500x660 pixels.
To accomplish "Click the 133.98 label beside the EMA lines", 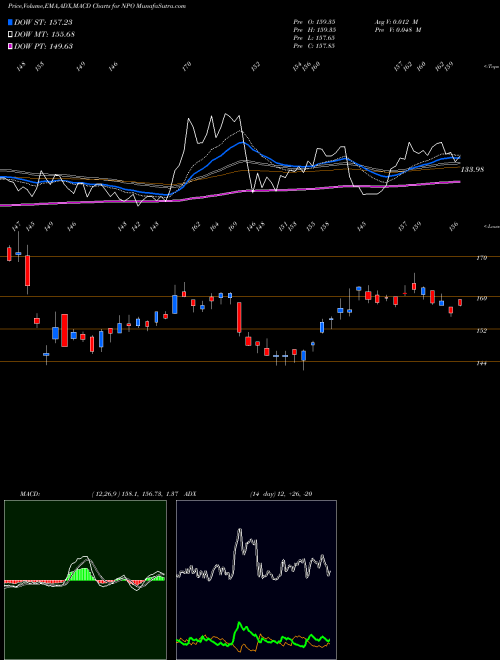I will (472, 170).
